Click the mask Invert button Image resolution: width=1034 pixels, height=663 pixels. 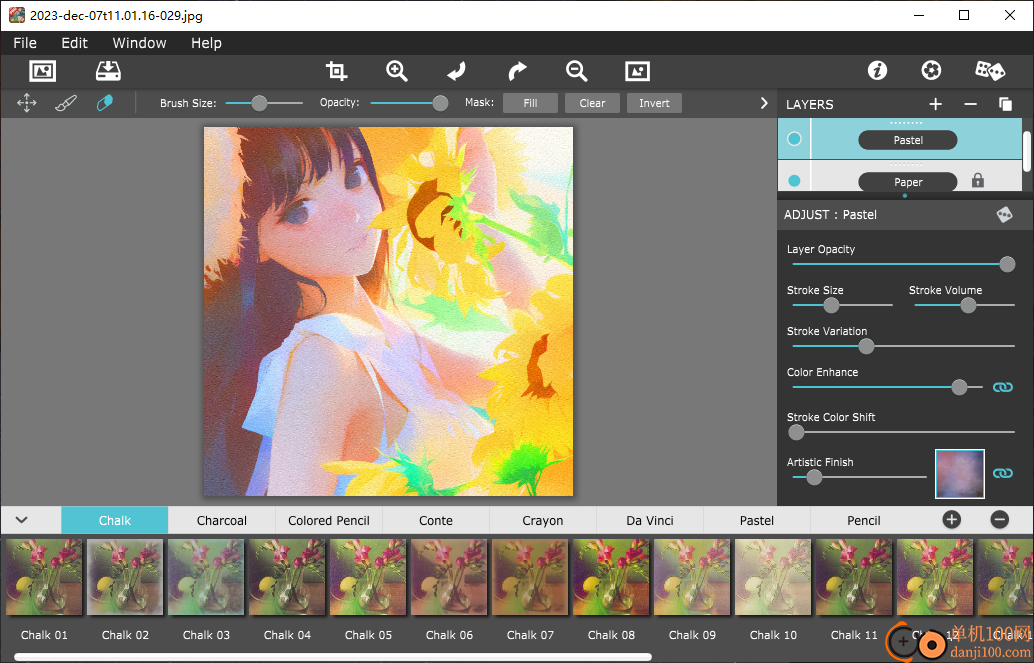654,103
